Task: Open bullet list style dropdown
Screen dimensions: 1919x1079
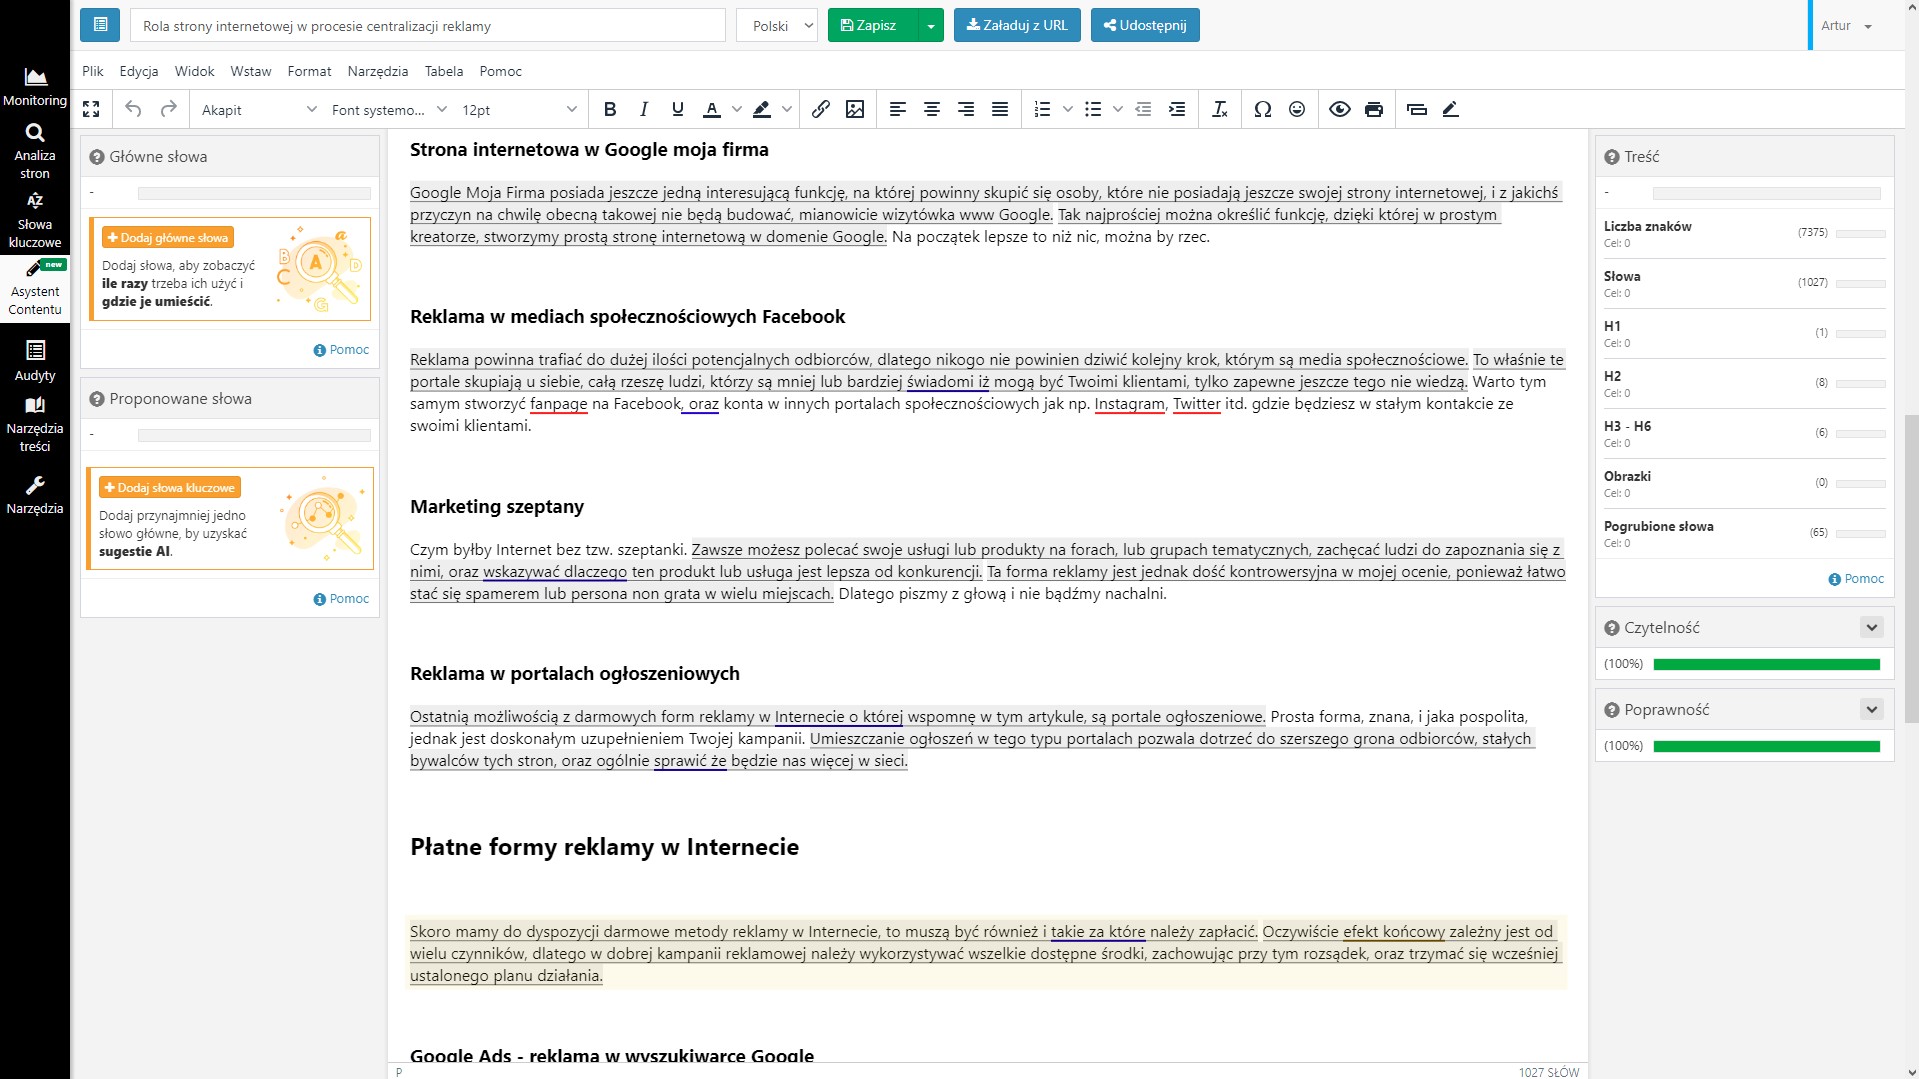Action: [x=1118, y=109]
